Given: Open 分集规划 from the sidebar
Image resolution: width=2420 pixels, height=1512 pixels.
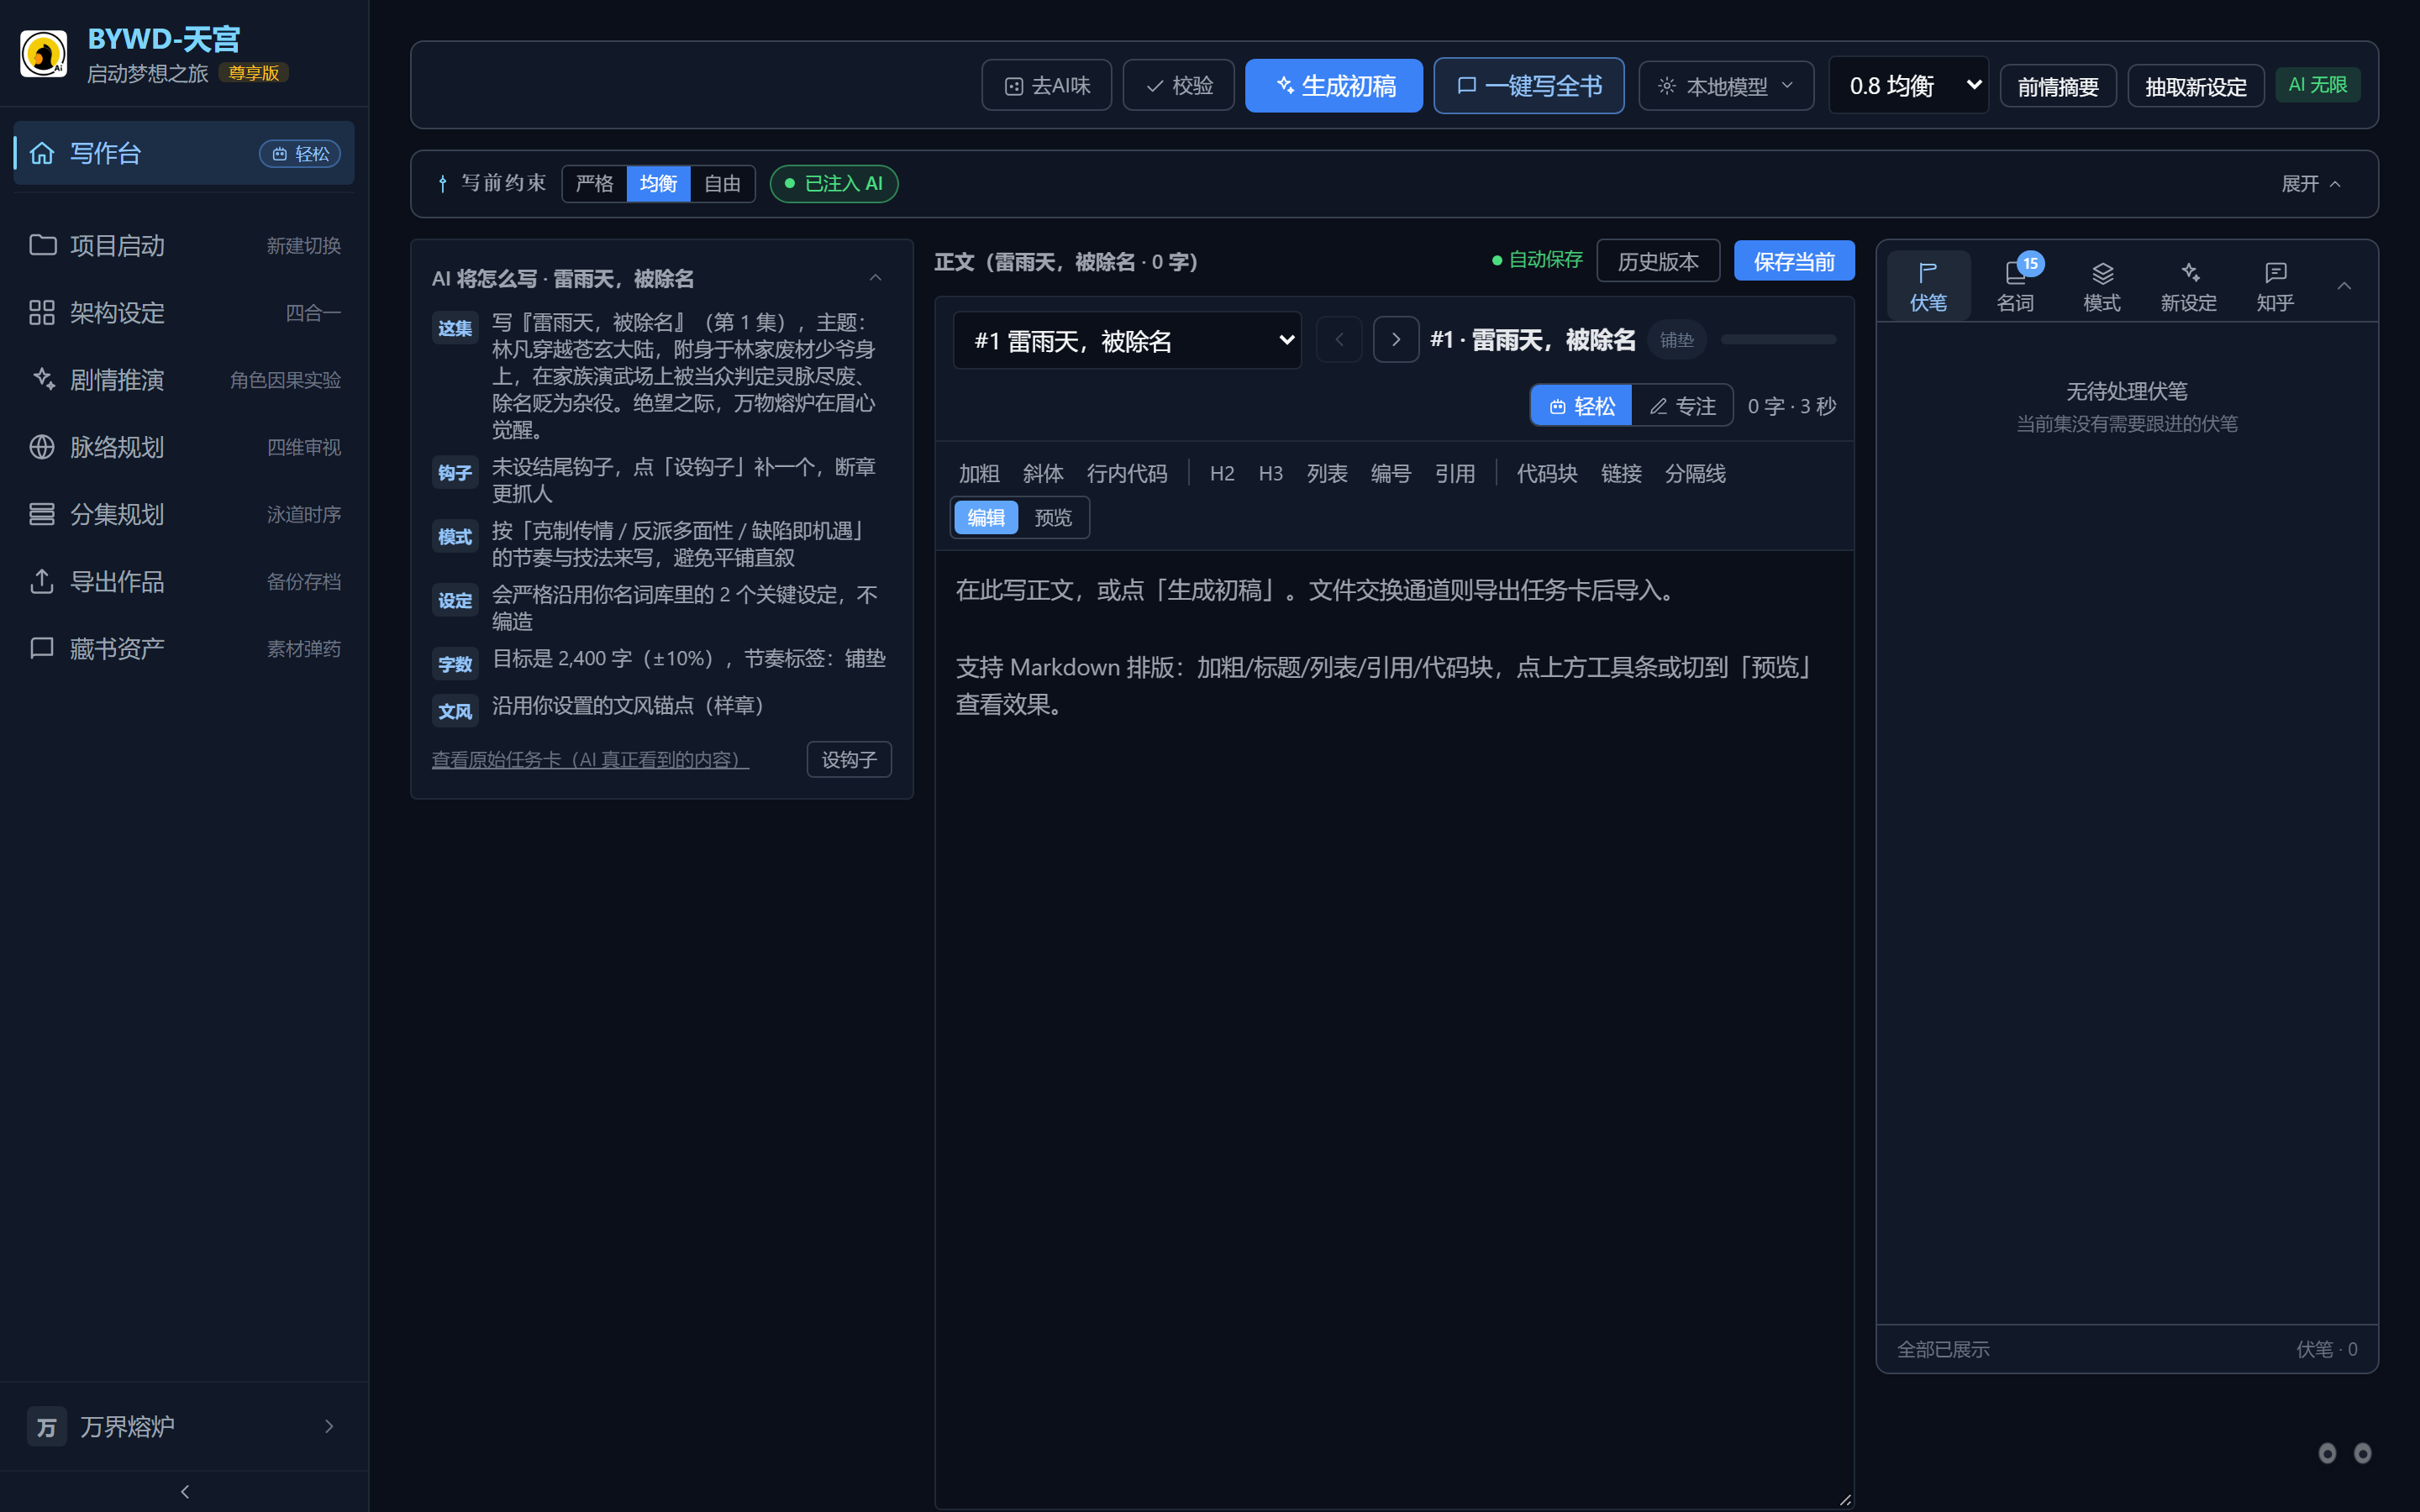Looking at the screenshot, I should click(x=185, y=514).
